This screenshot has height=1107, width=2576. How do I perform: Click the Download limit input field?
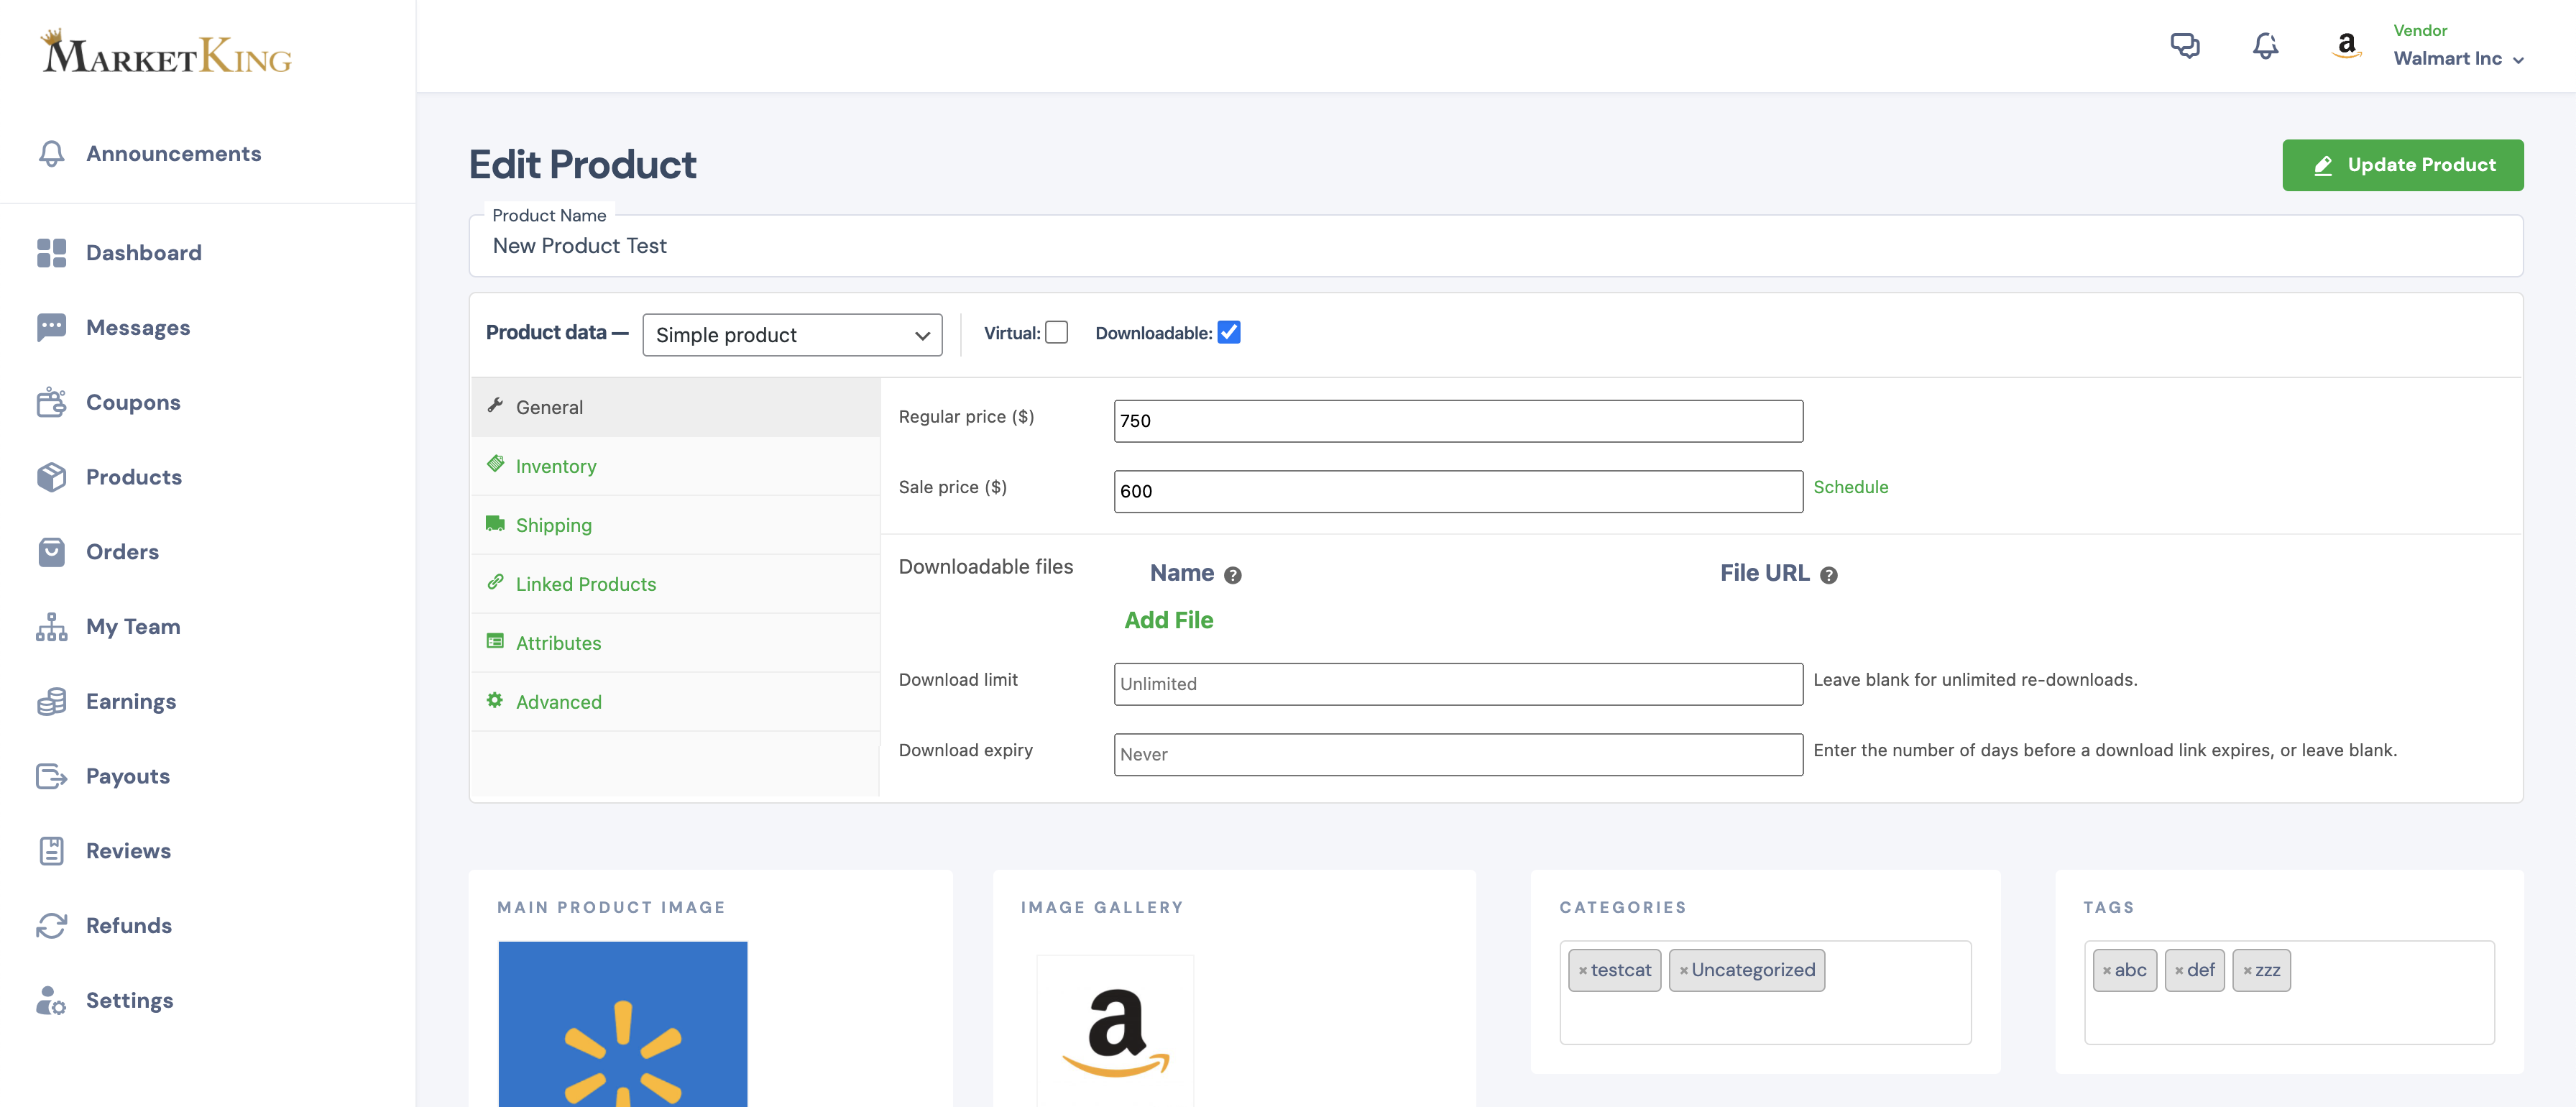[x=1457, y=684]
